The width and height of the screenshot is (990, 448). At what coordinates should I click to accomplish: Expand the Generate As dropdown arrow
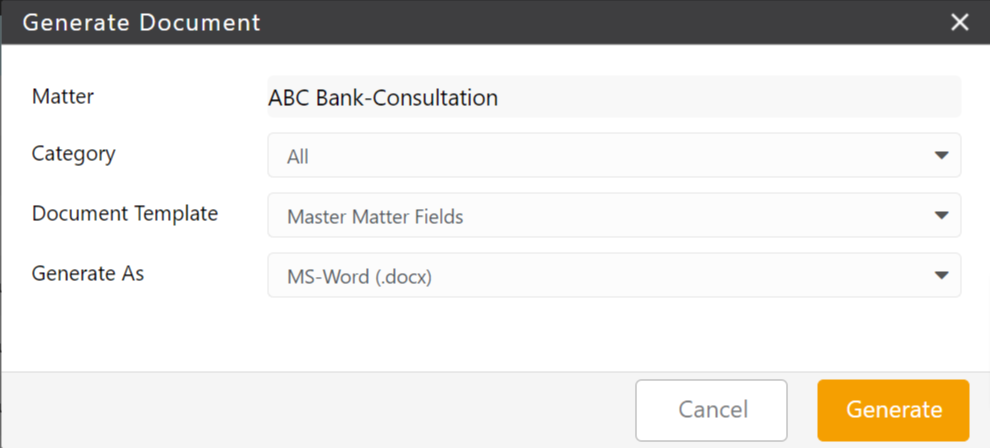click(x=940, y=275)
